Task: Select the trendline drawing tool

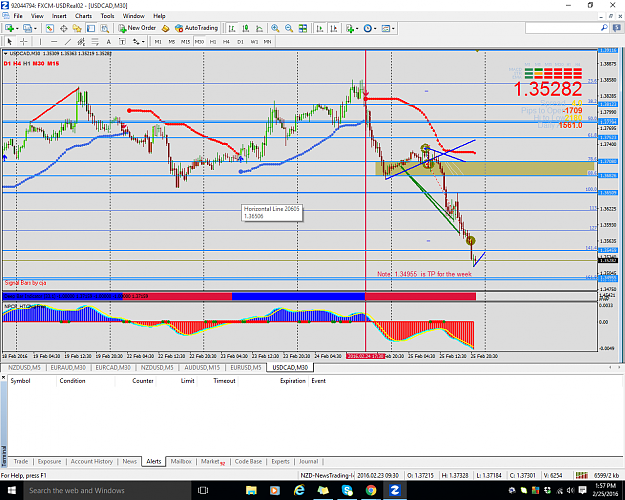Action: (x=68, y=41)
